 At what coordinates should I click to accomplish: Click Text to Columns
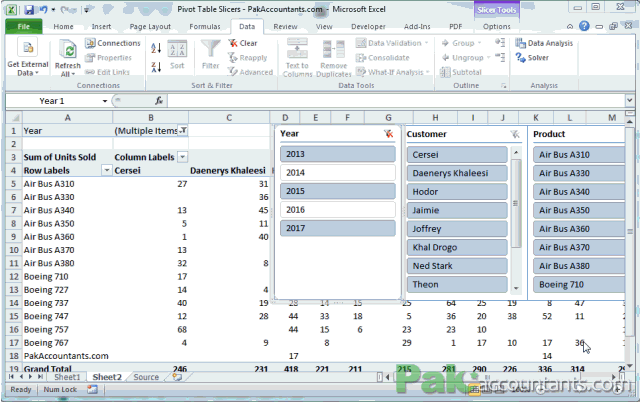(297, 58)
